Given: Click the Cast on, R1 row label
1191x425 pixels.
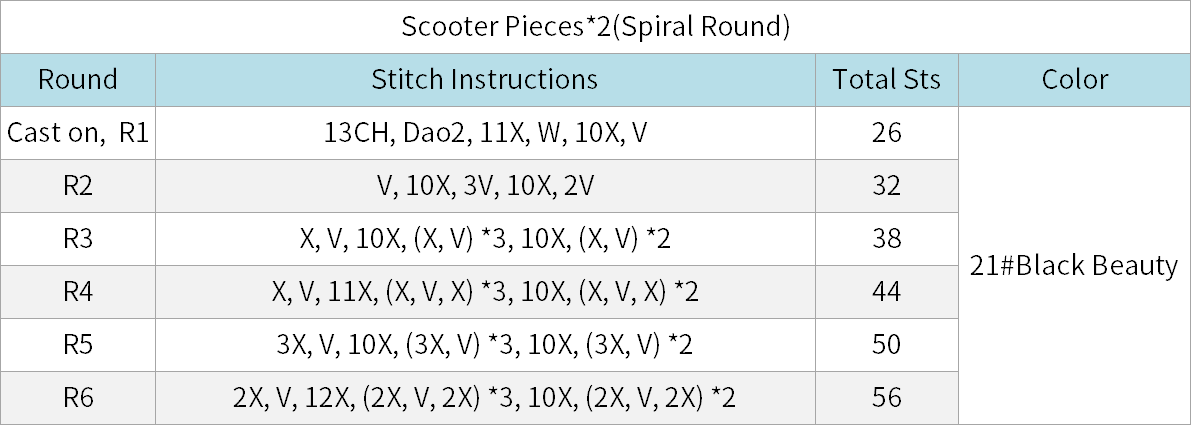Looking at the screenshot, I should click(78, 133).
